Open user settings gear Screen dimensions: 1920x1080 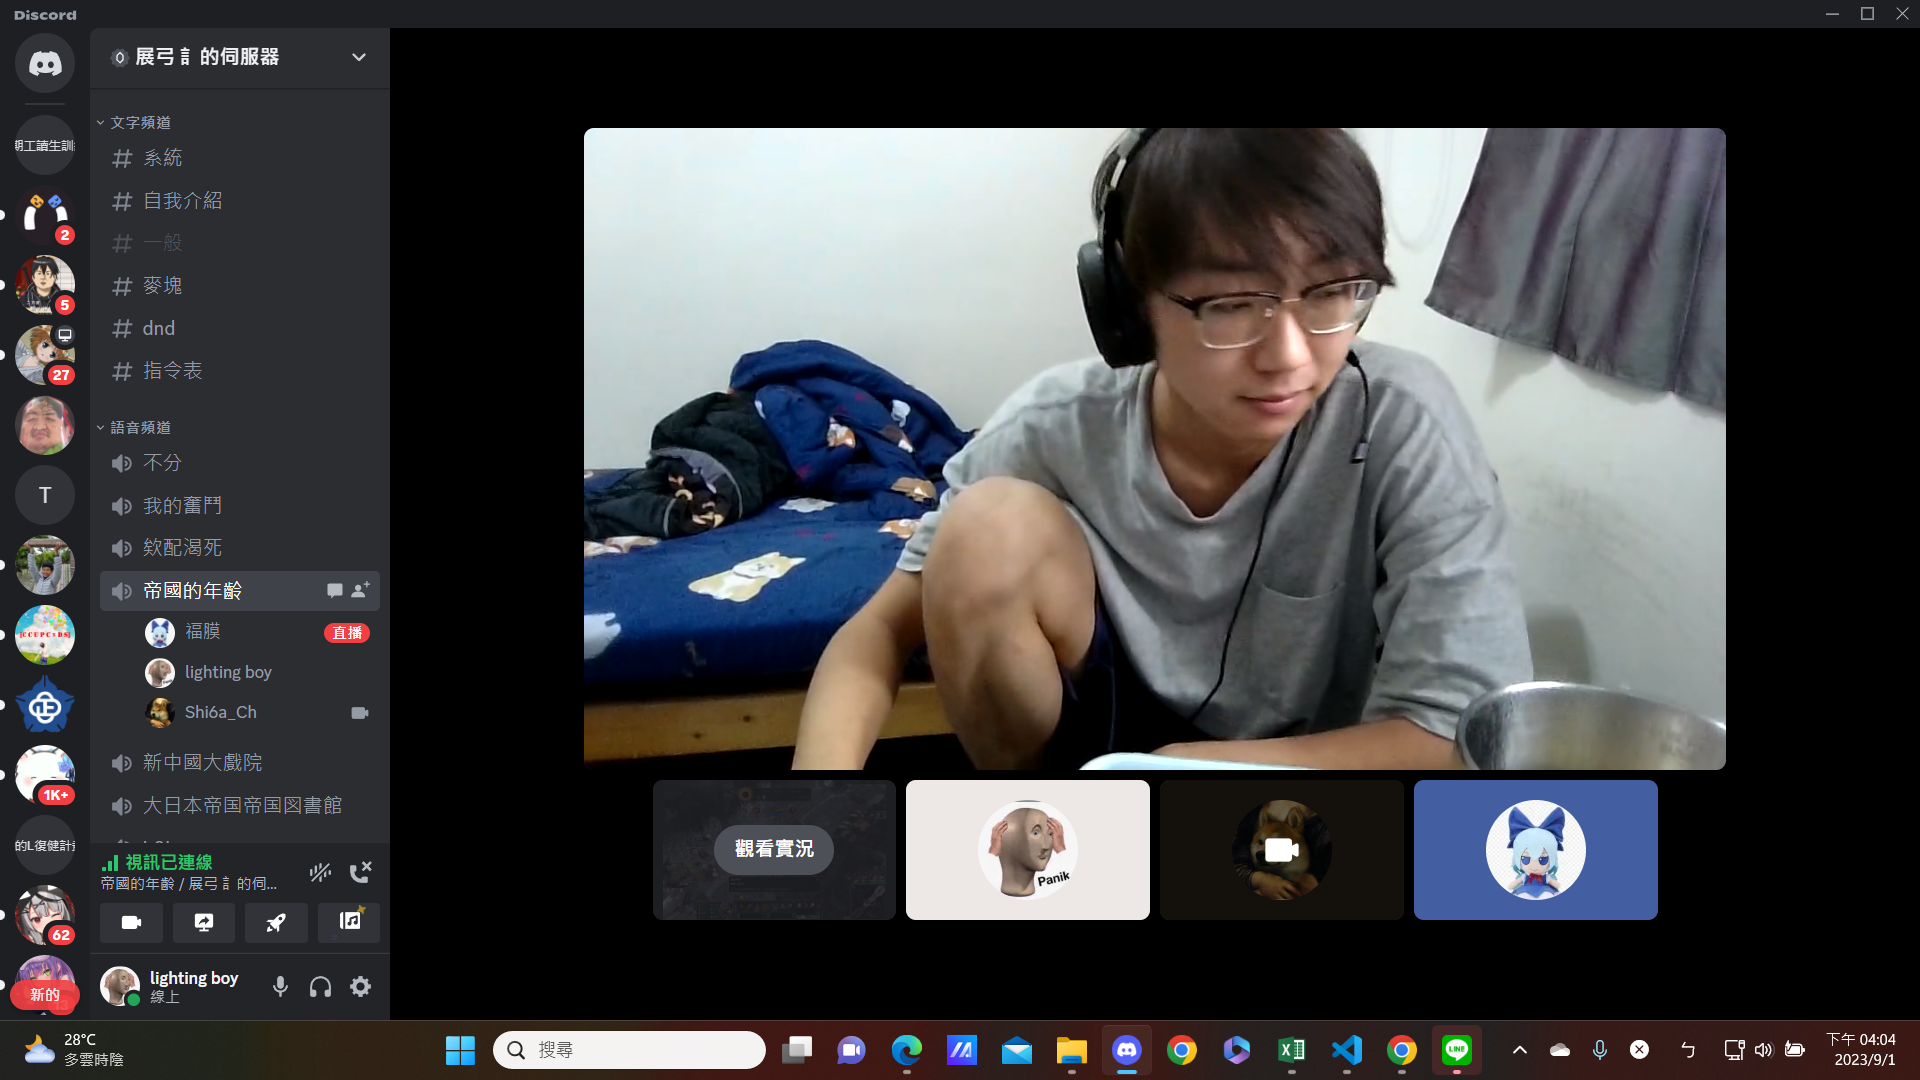coord(361,987)
